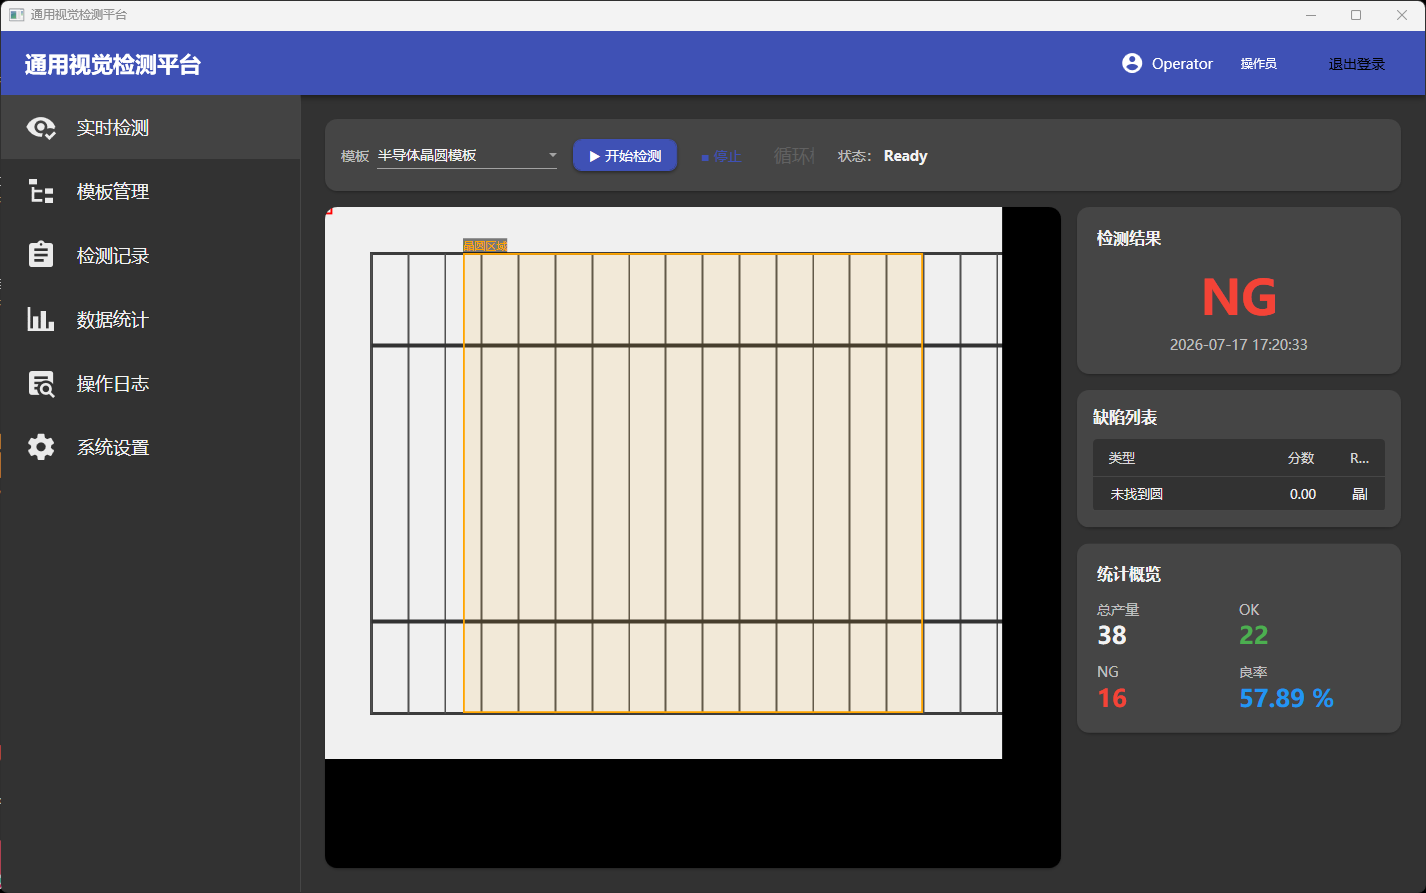Open 检测记录 clipboard icon

(x=41, y=255)
